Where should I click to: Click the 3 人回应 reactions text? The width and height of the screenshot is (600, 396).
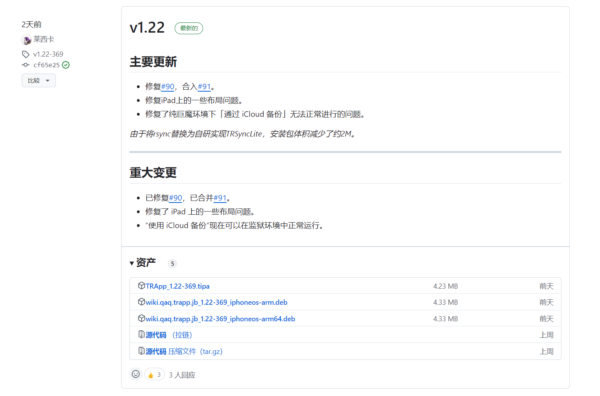(x=182, y=375)
